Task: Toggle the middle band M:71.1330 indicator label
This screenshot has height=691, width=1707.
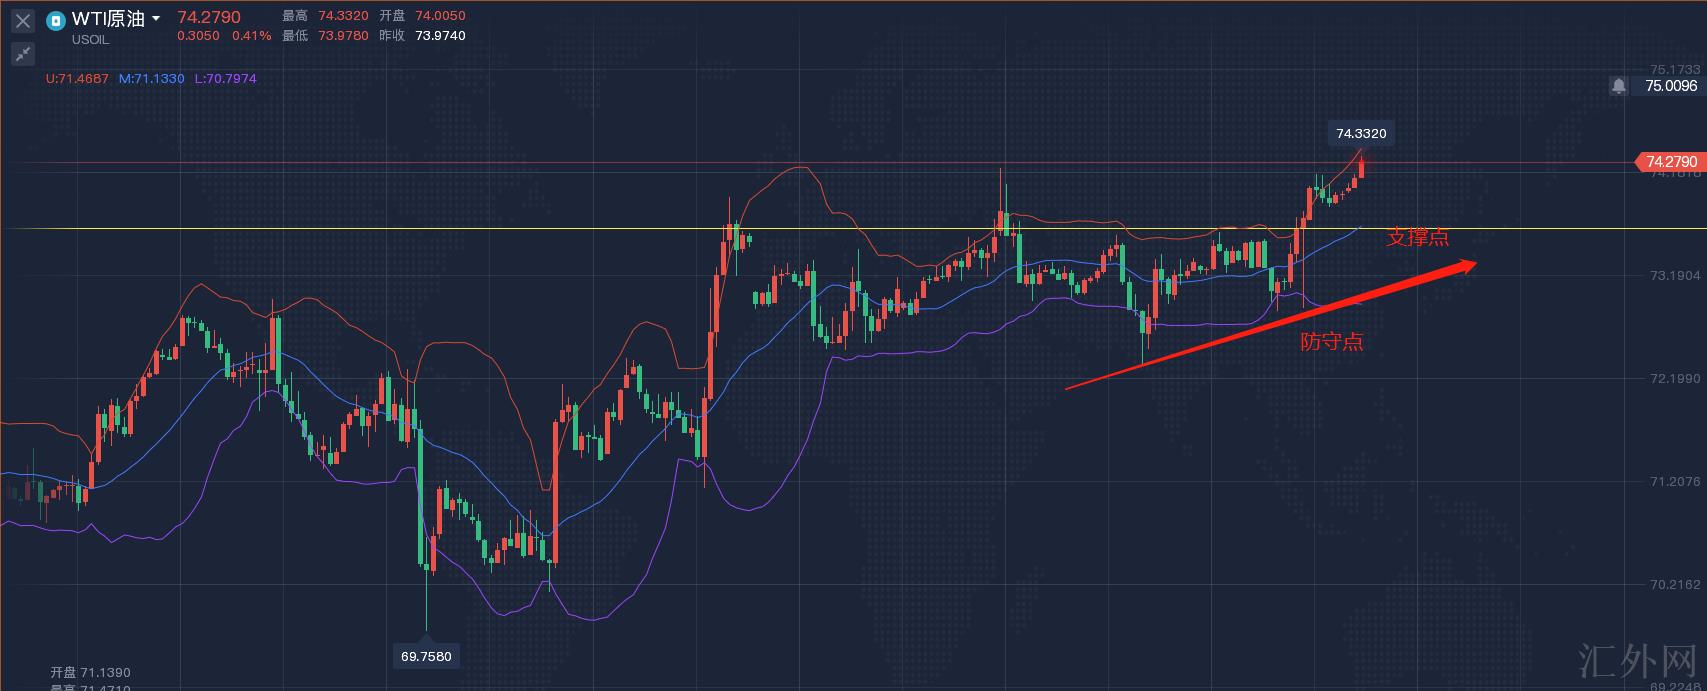Action: (151, 78)
